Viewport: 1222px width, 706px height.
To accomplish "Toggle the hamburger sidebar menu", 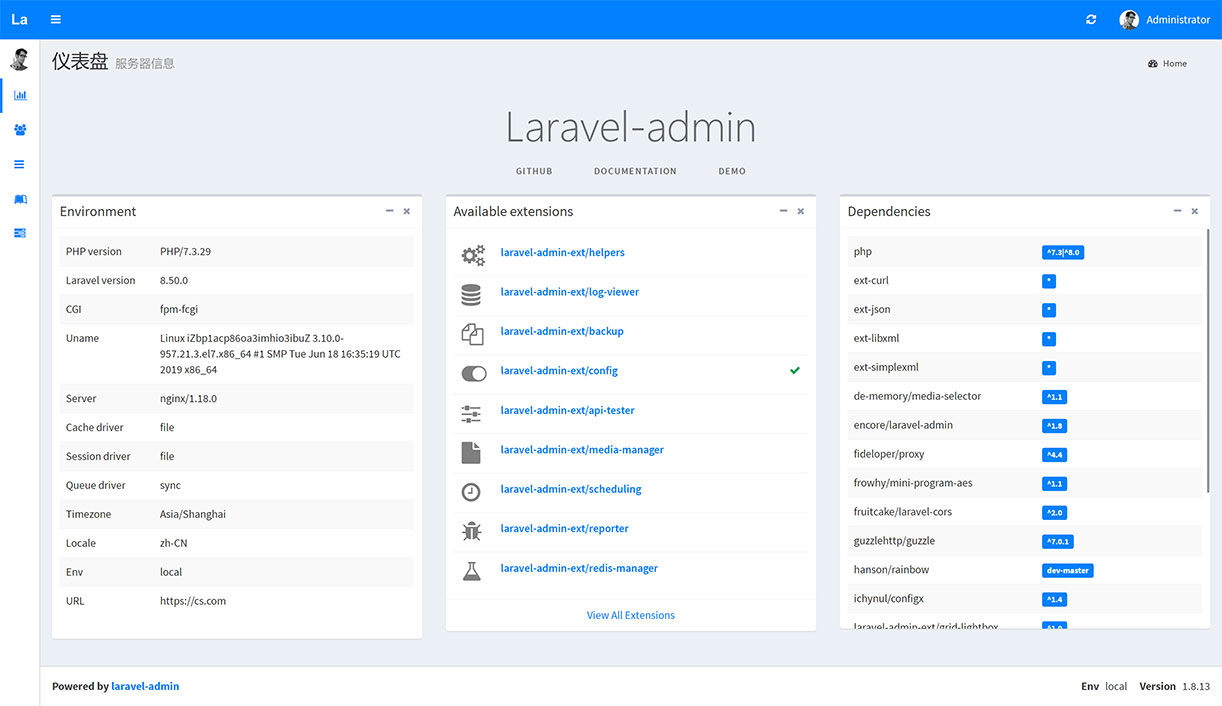I will pyautogui.click(x=56, y=19).
